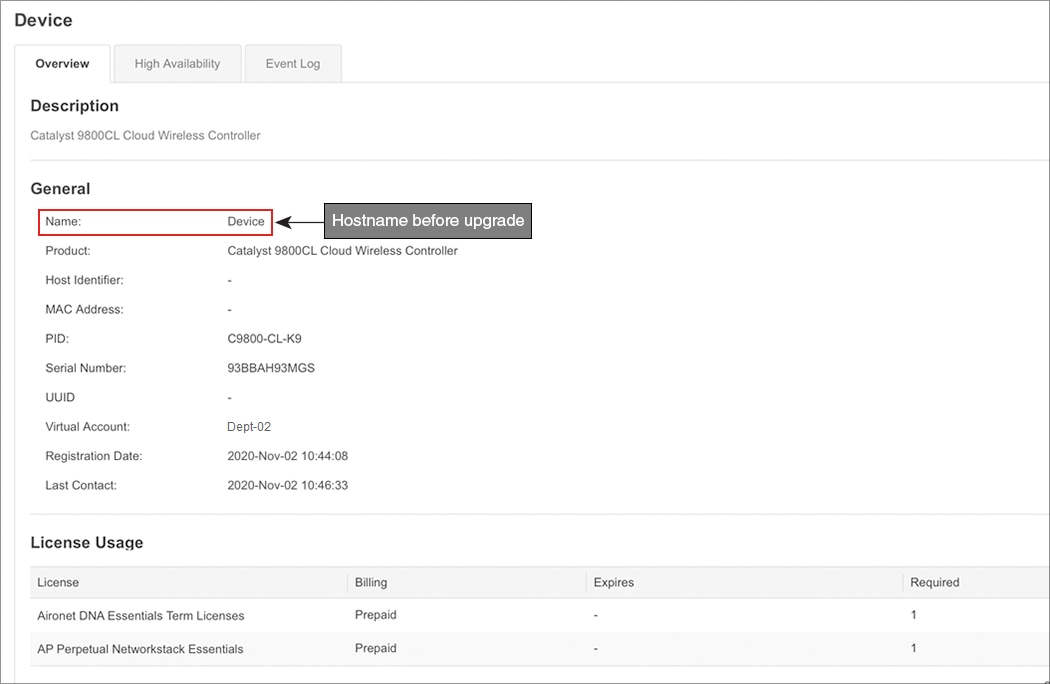1050x684 pixels.
Task: Select the Aironet DNA Essentials Term Licenses row
Action: 540,615
